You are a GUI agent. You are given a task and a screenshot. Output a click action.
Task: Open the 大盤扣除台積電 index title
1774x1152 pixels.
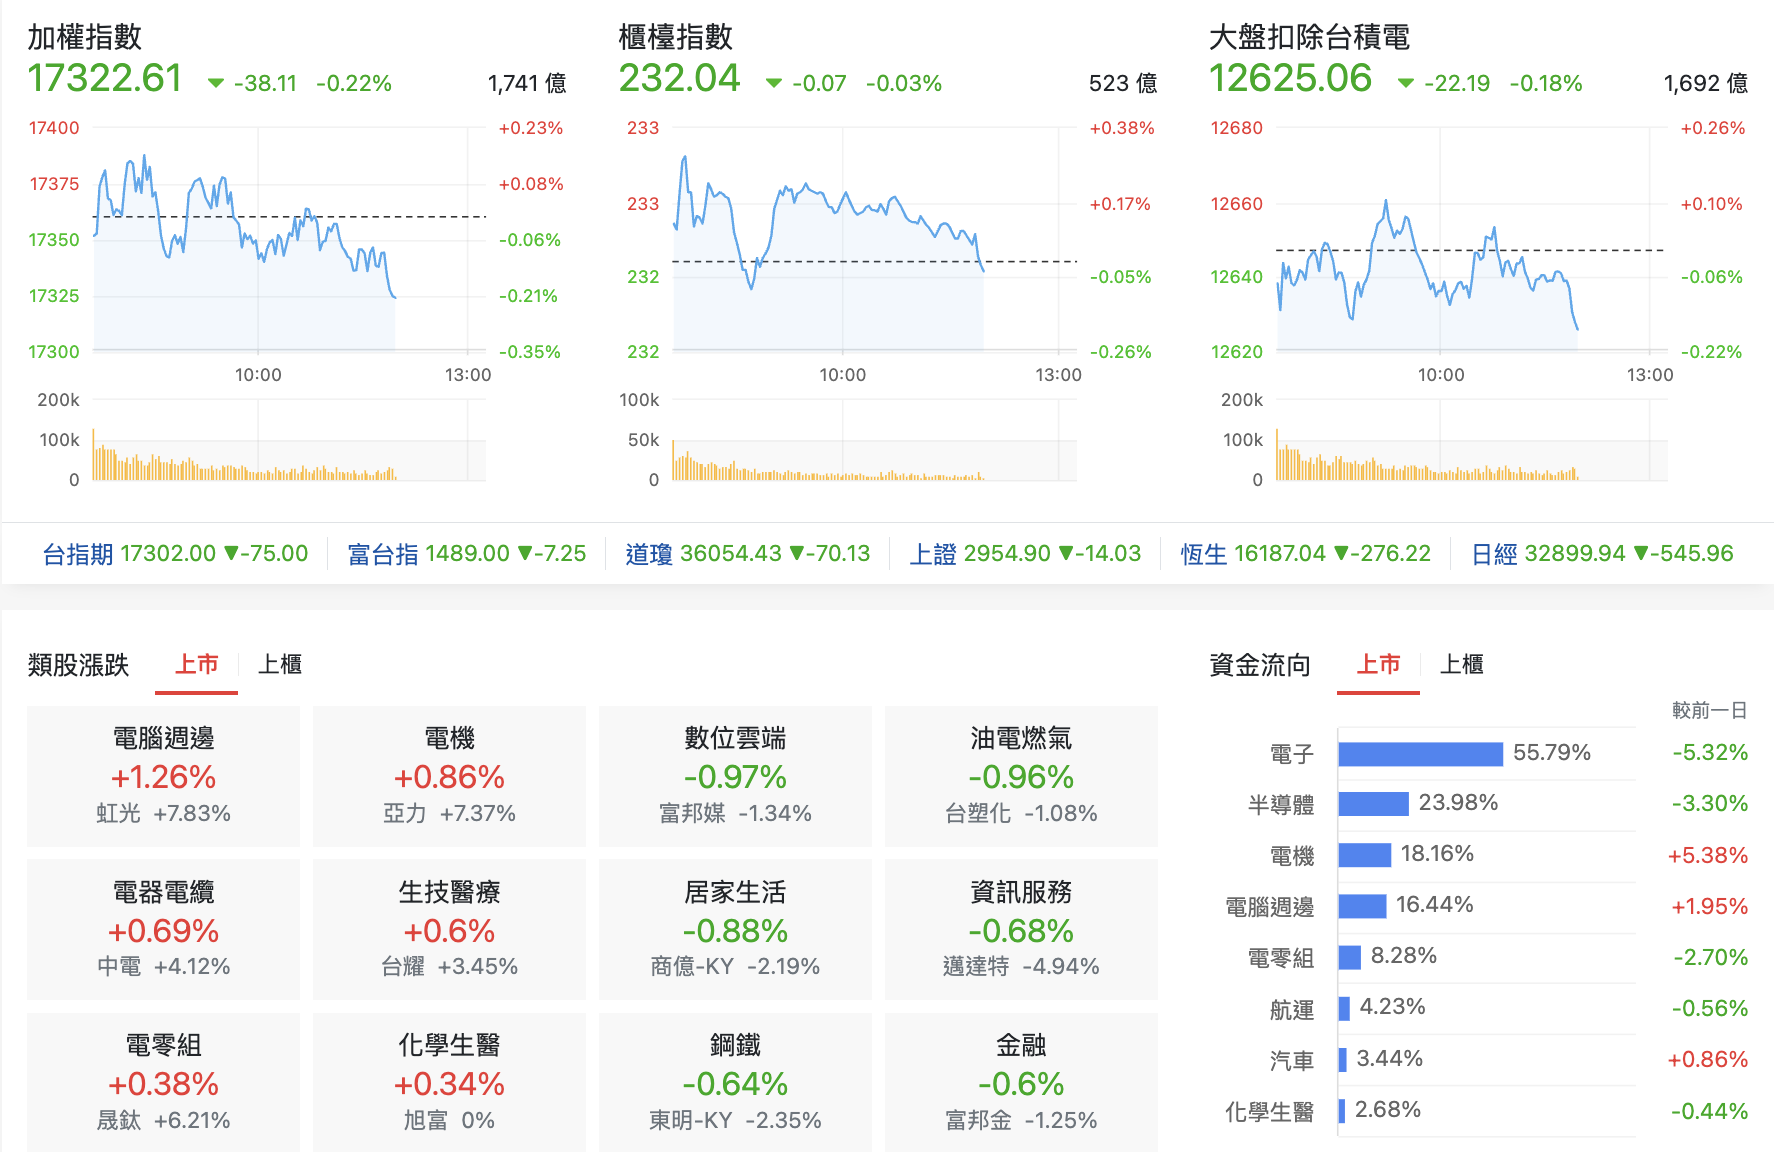point(1309,37)
